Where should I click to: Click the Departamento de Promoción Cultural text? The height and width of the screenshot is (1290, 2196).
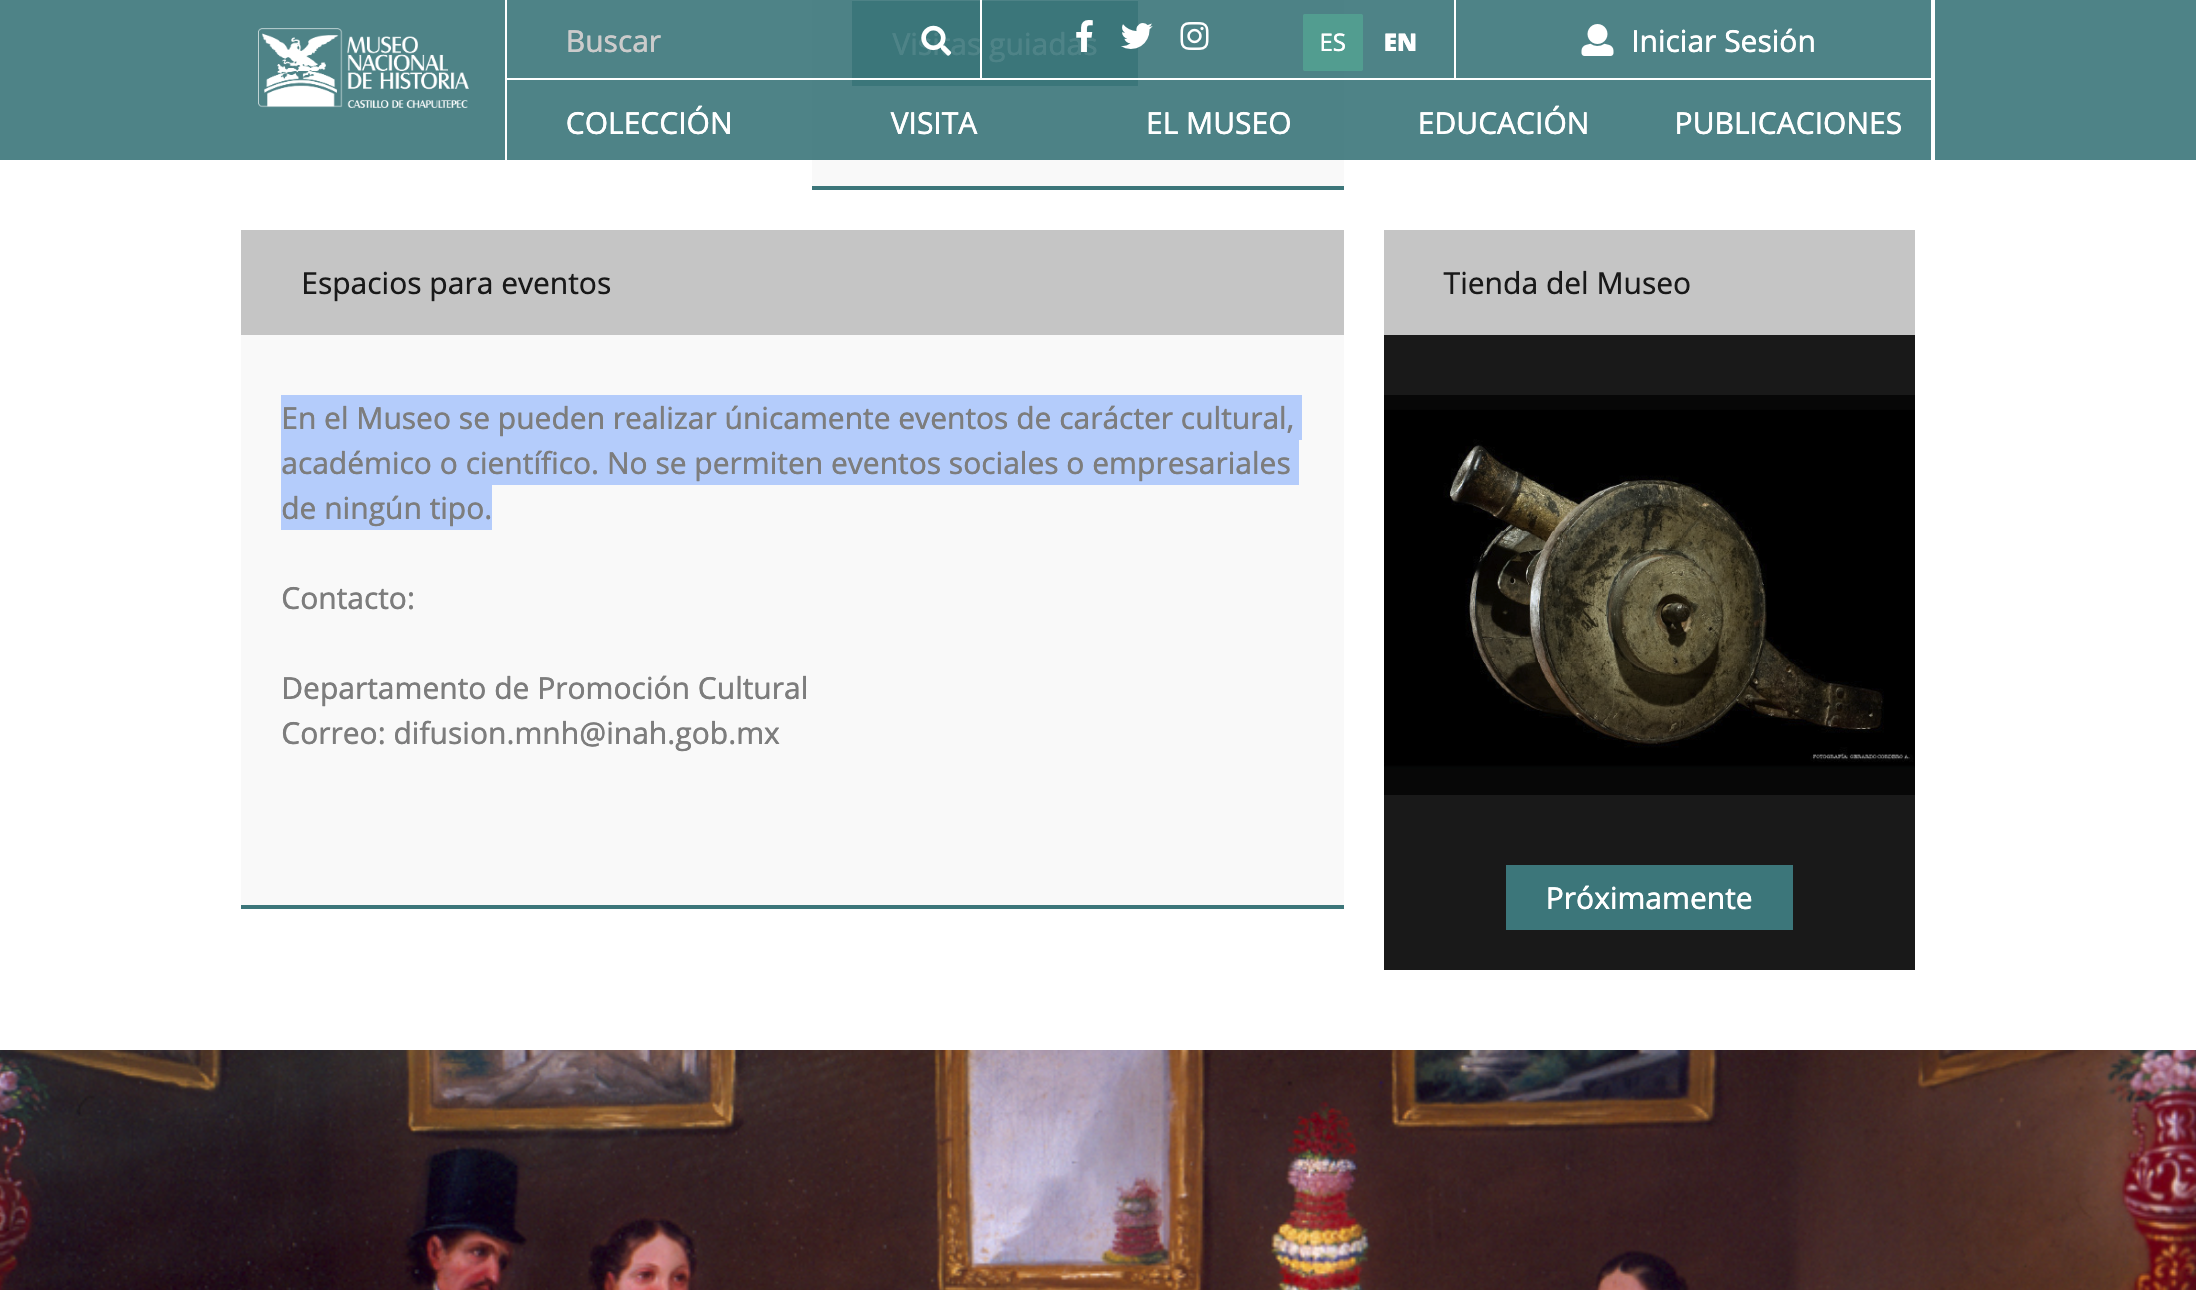pyautogui.click(x=544, y=688)
